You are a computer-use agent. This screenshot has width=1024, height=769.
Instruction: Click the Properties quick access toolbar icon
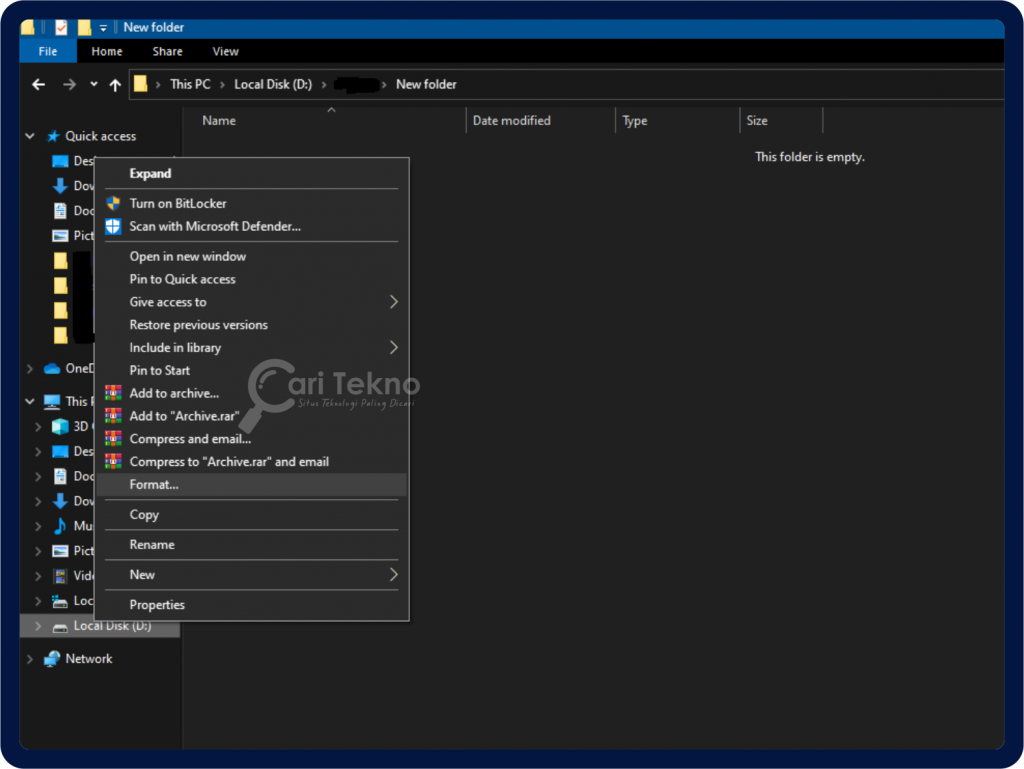pos(61,27)
